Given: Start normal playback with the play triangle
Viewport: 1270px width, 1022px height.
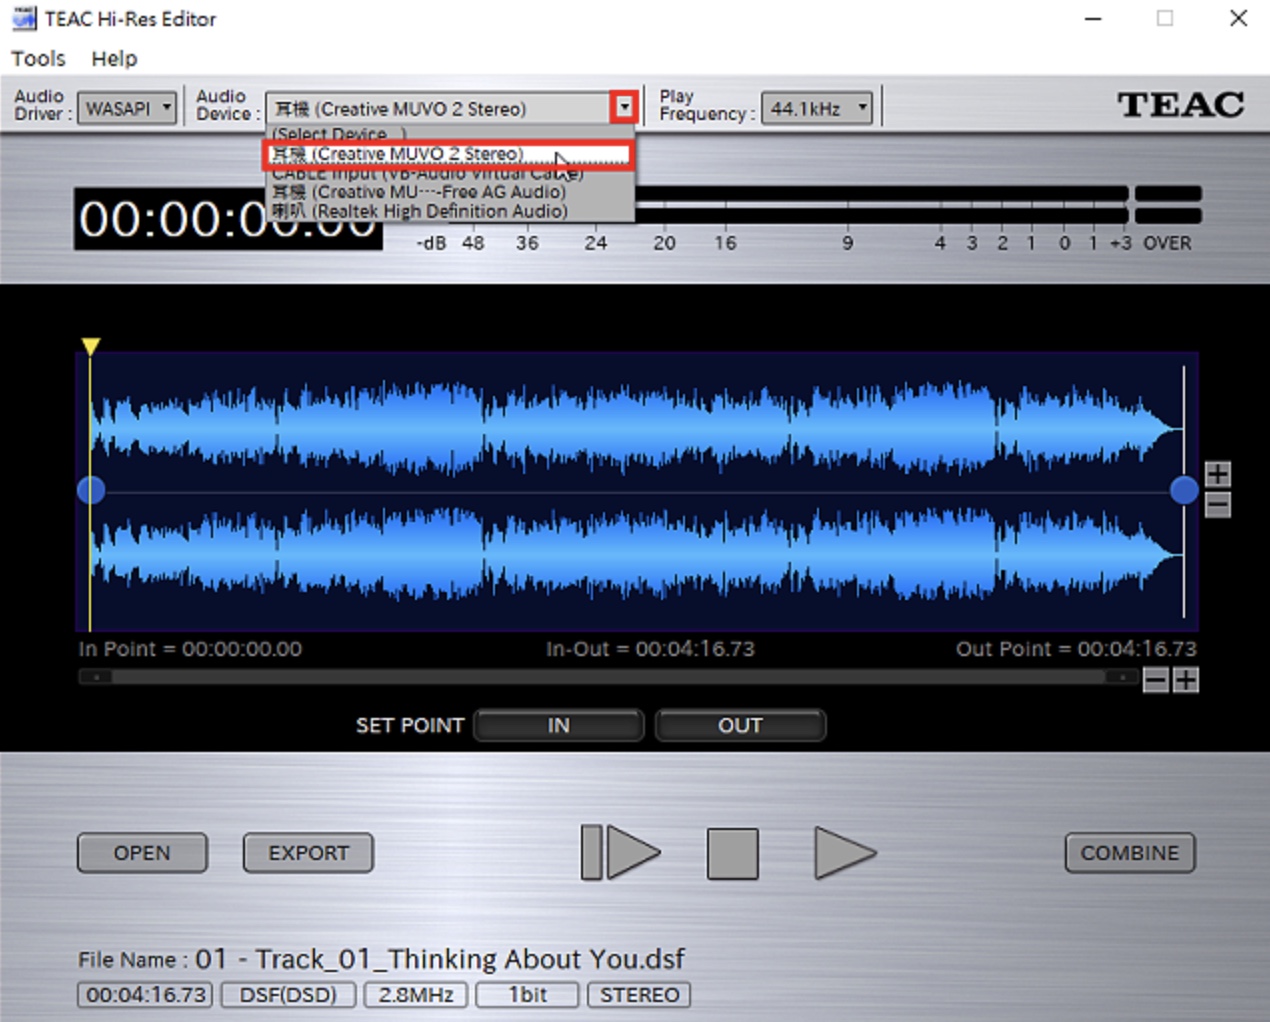Looking at the screenshot, I should click(845, 853).
